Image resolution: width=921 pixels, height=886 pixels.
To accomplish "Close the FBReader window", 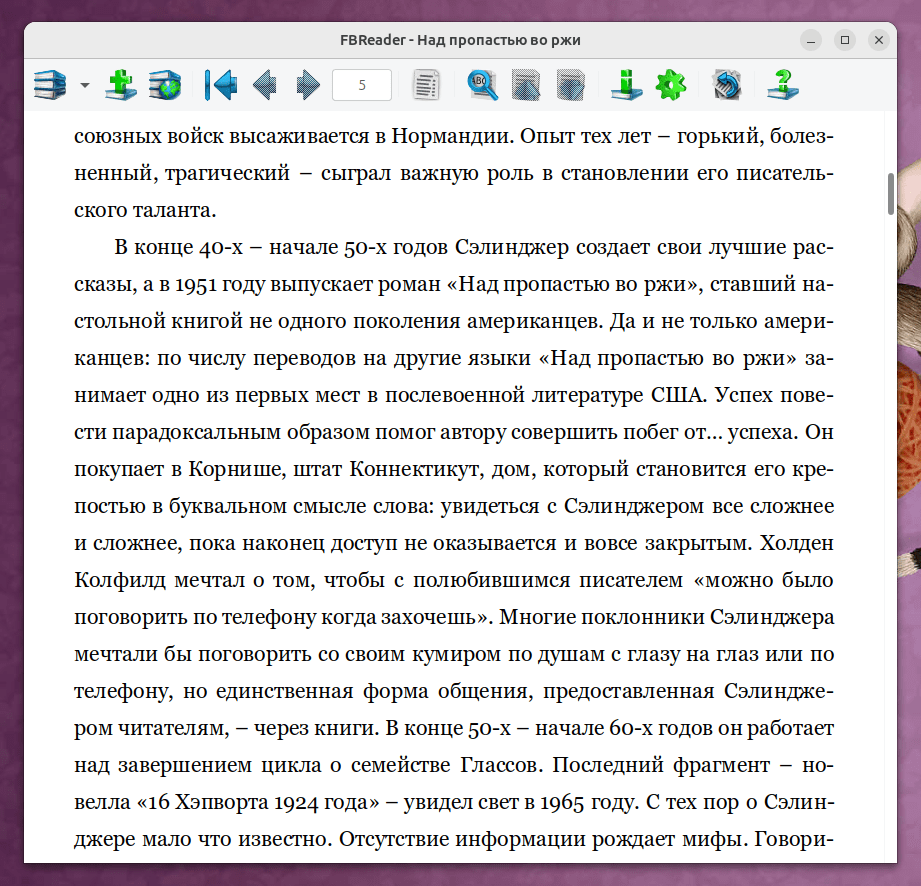I will tap(879, 40).
